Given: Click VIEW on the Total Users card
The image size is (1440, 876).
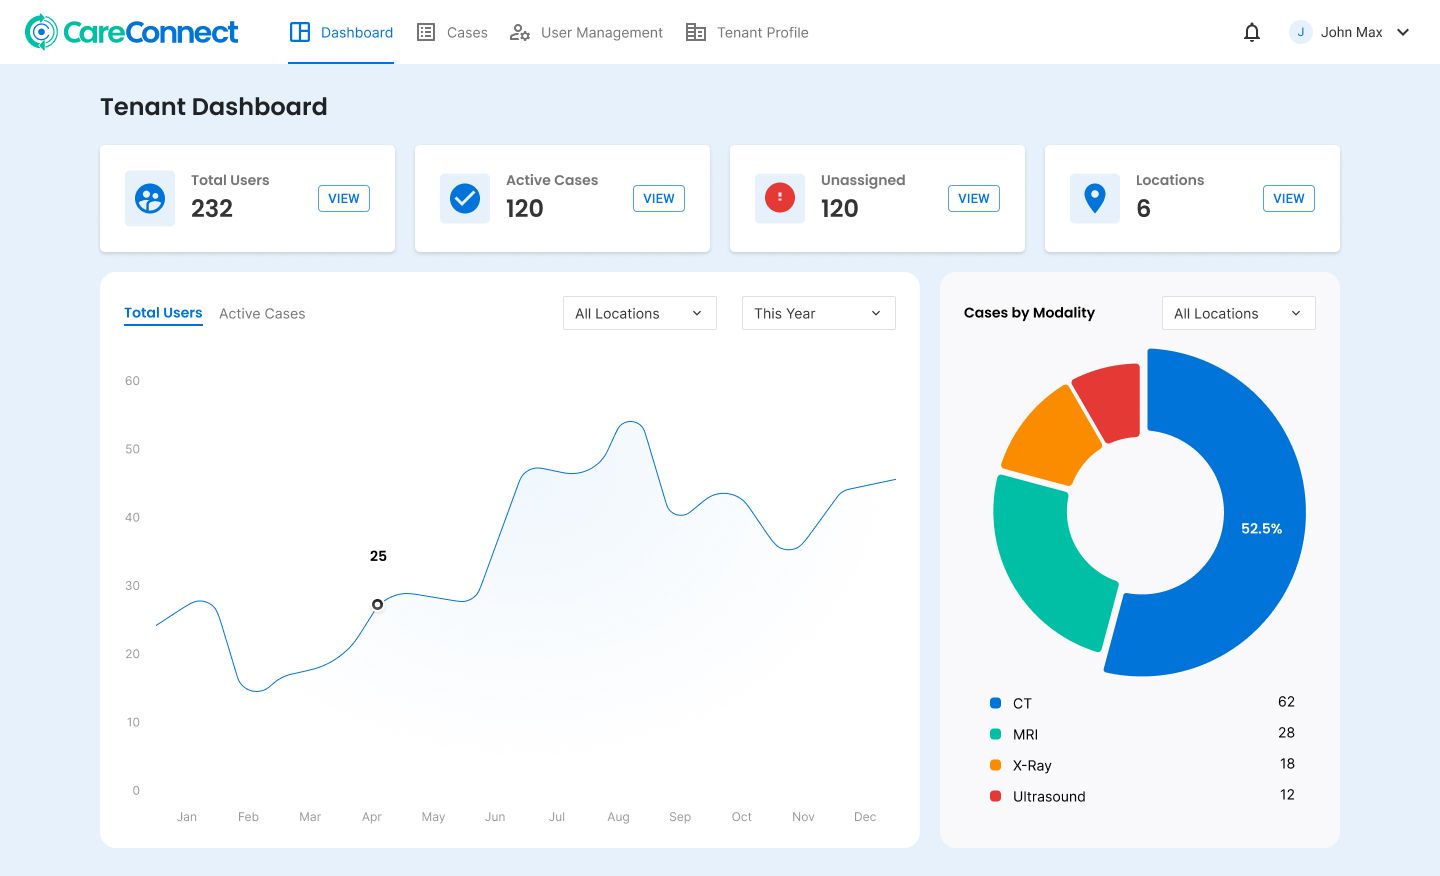Looking at the screenshot, I should point(344,198).
